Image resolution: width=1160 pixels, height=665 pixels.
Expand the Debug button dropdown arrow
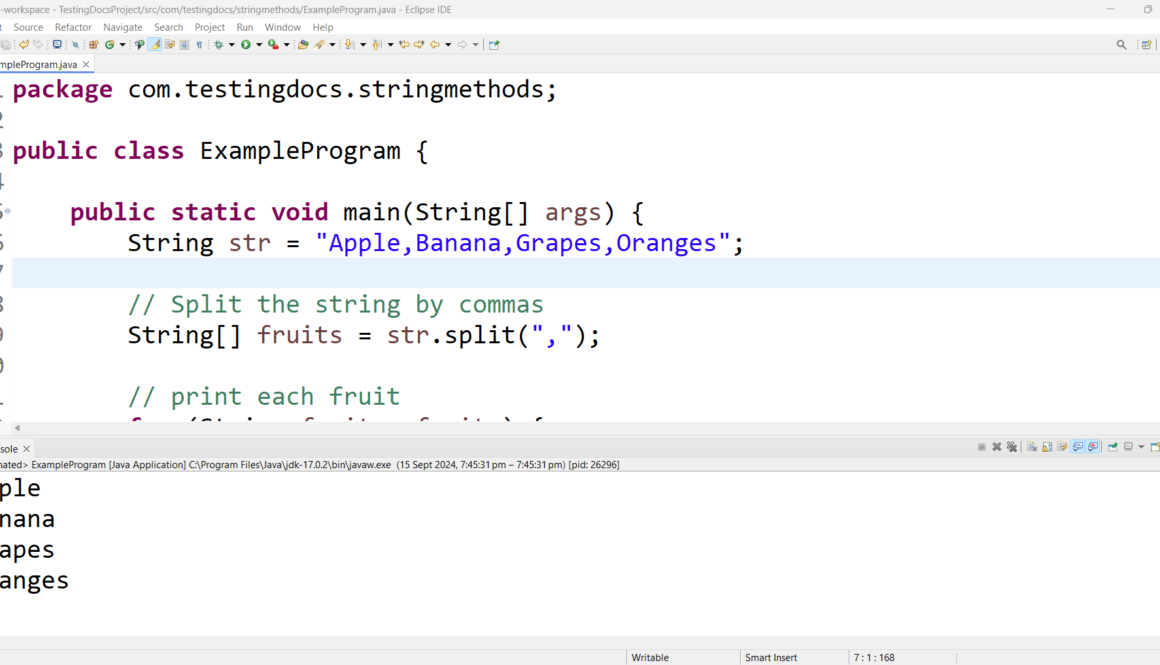[232, 45]
